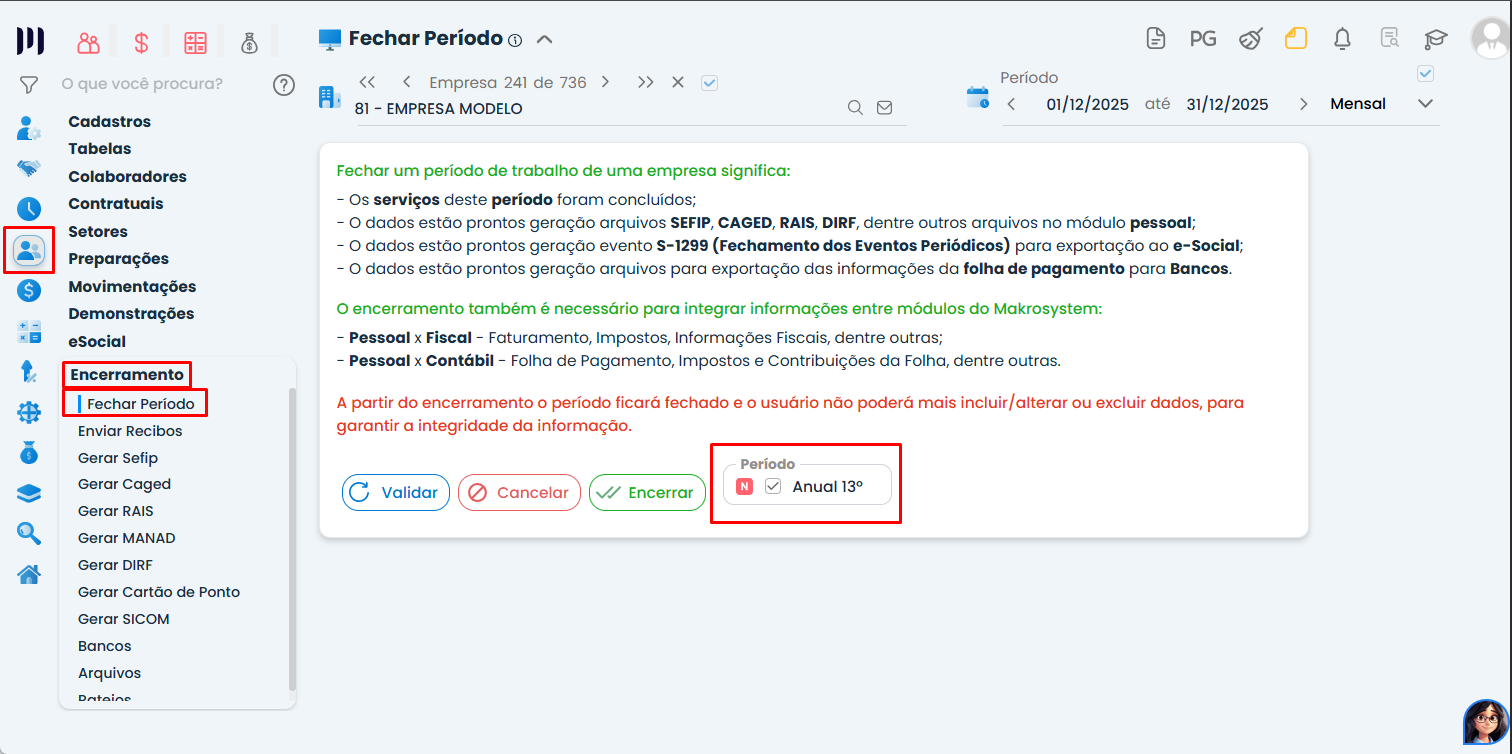Clear the company selection with X

pyautogui.click(x=678, y=82)
